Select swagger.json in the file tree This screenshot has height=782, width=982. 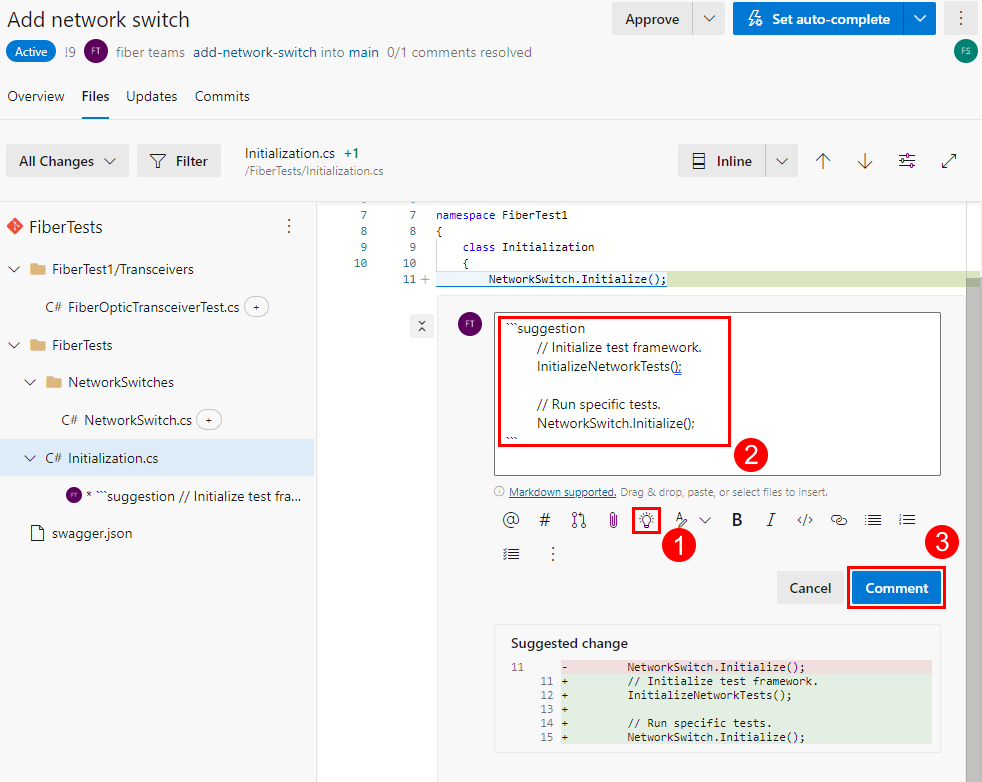92,534
